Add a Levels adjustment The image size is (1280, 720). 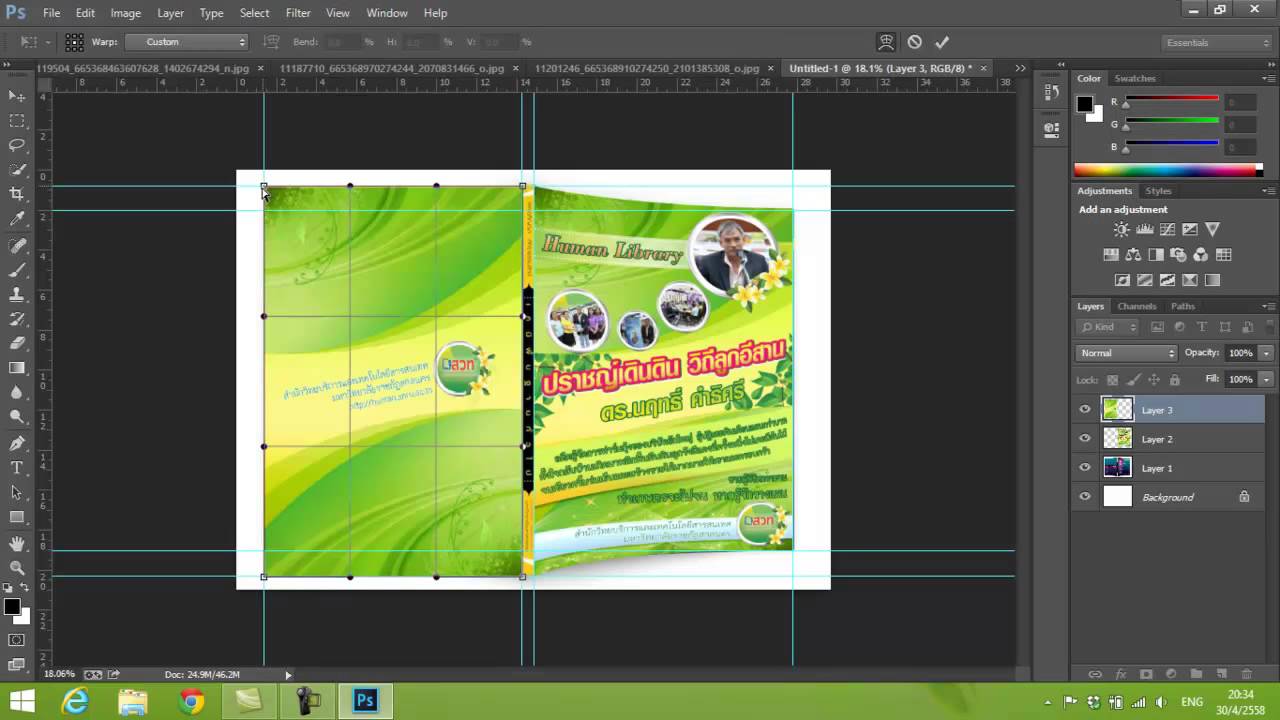click(x=1145, y=230)
